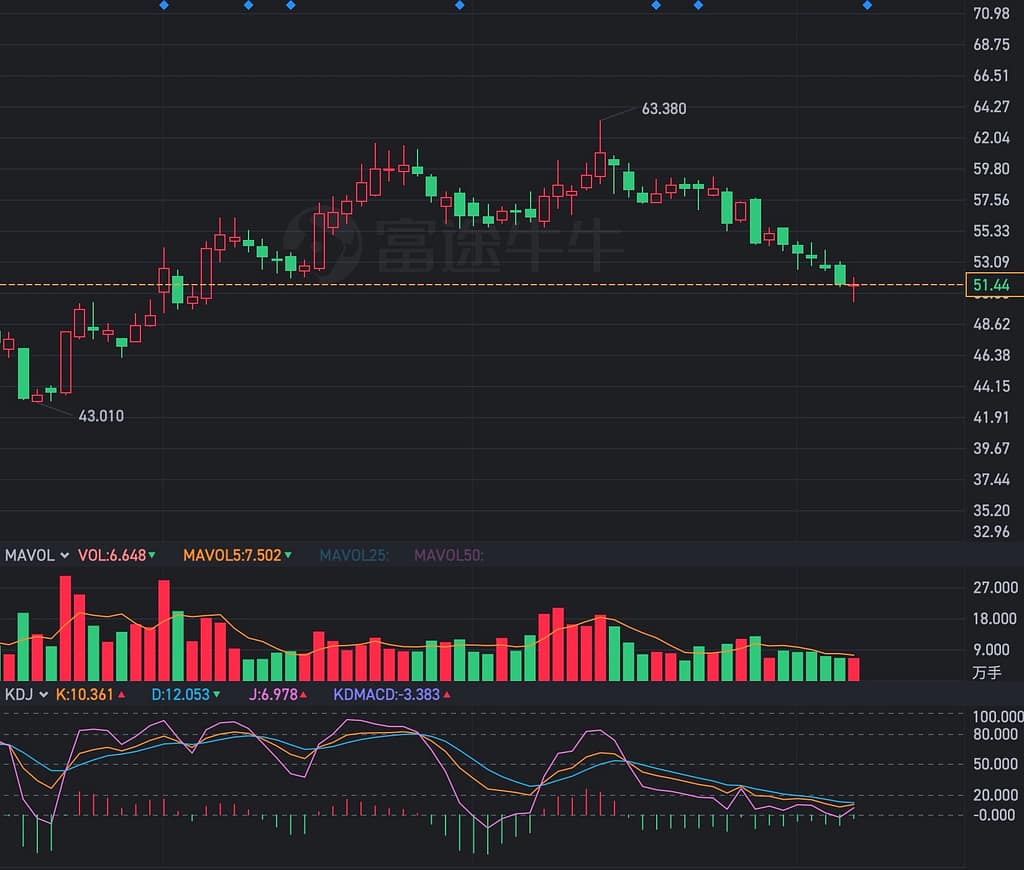Image resolution: width=1024 pixels, height=870 pixels.
Task: Select the middle (fourth) blue diamond marker
Action: [459, 5]
